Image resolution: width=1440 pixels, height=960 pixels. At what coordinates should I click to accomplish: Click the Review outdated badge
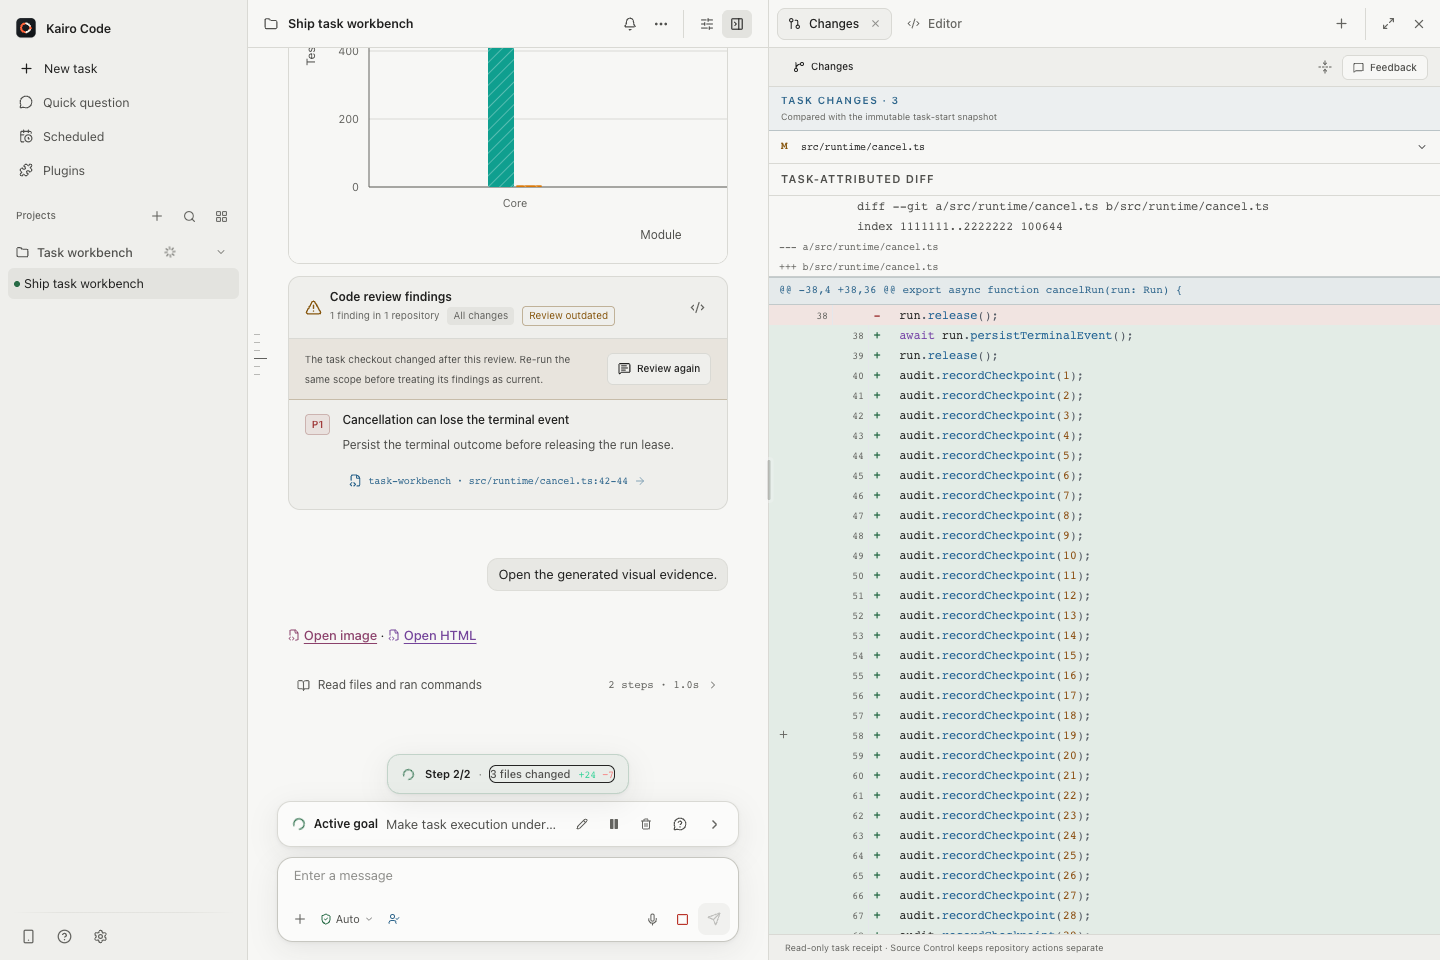568,316
